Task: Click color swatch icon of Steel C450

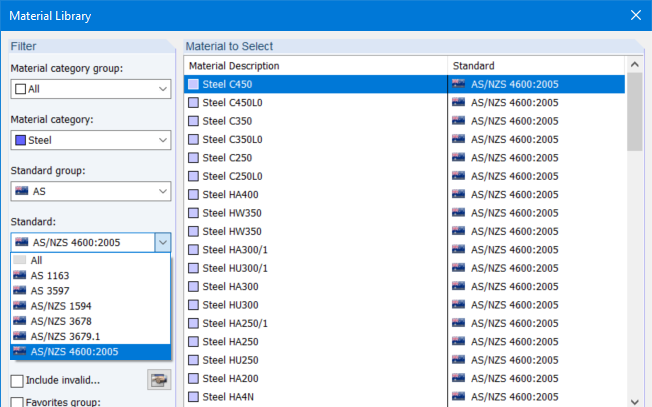Action: point(193,84)
